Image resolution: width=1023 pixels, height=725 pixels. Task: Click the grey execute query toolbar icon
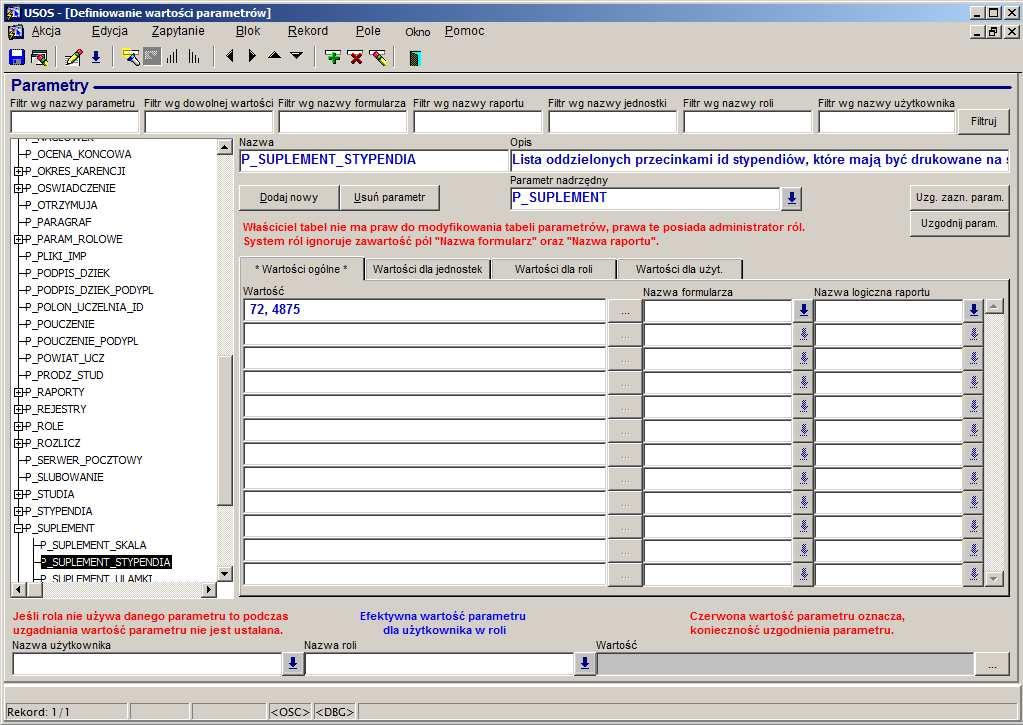[x=151, y=57]
